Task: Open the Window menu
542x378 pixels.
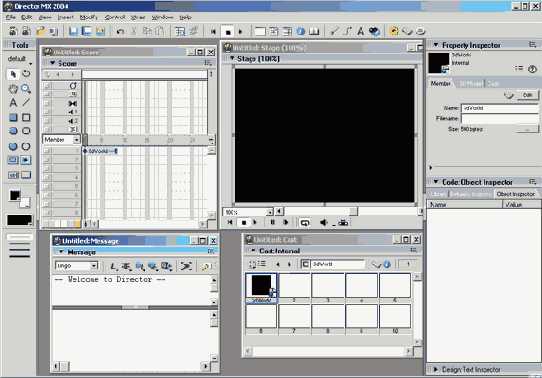Action: (x=162, y=17)
